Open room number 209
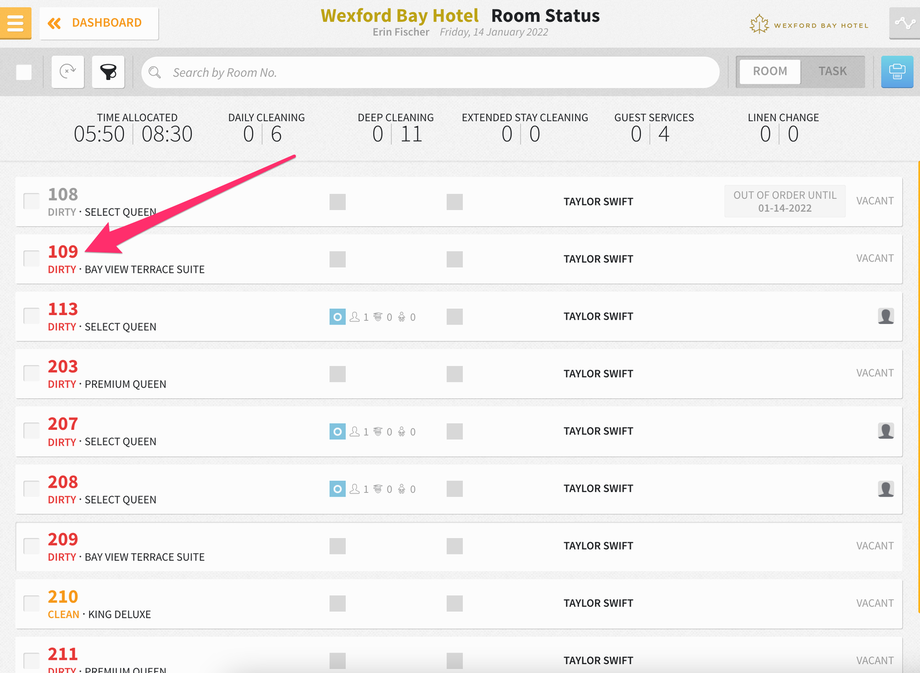Viewport: 920px width, 673px height. (x=63, y=539)
